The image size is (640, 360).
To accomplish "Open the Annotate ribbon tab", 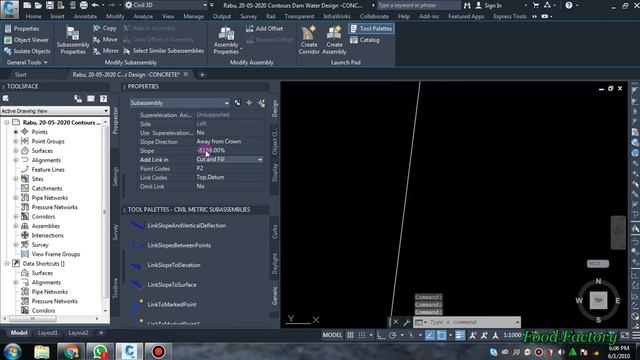I will (85, 17).
